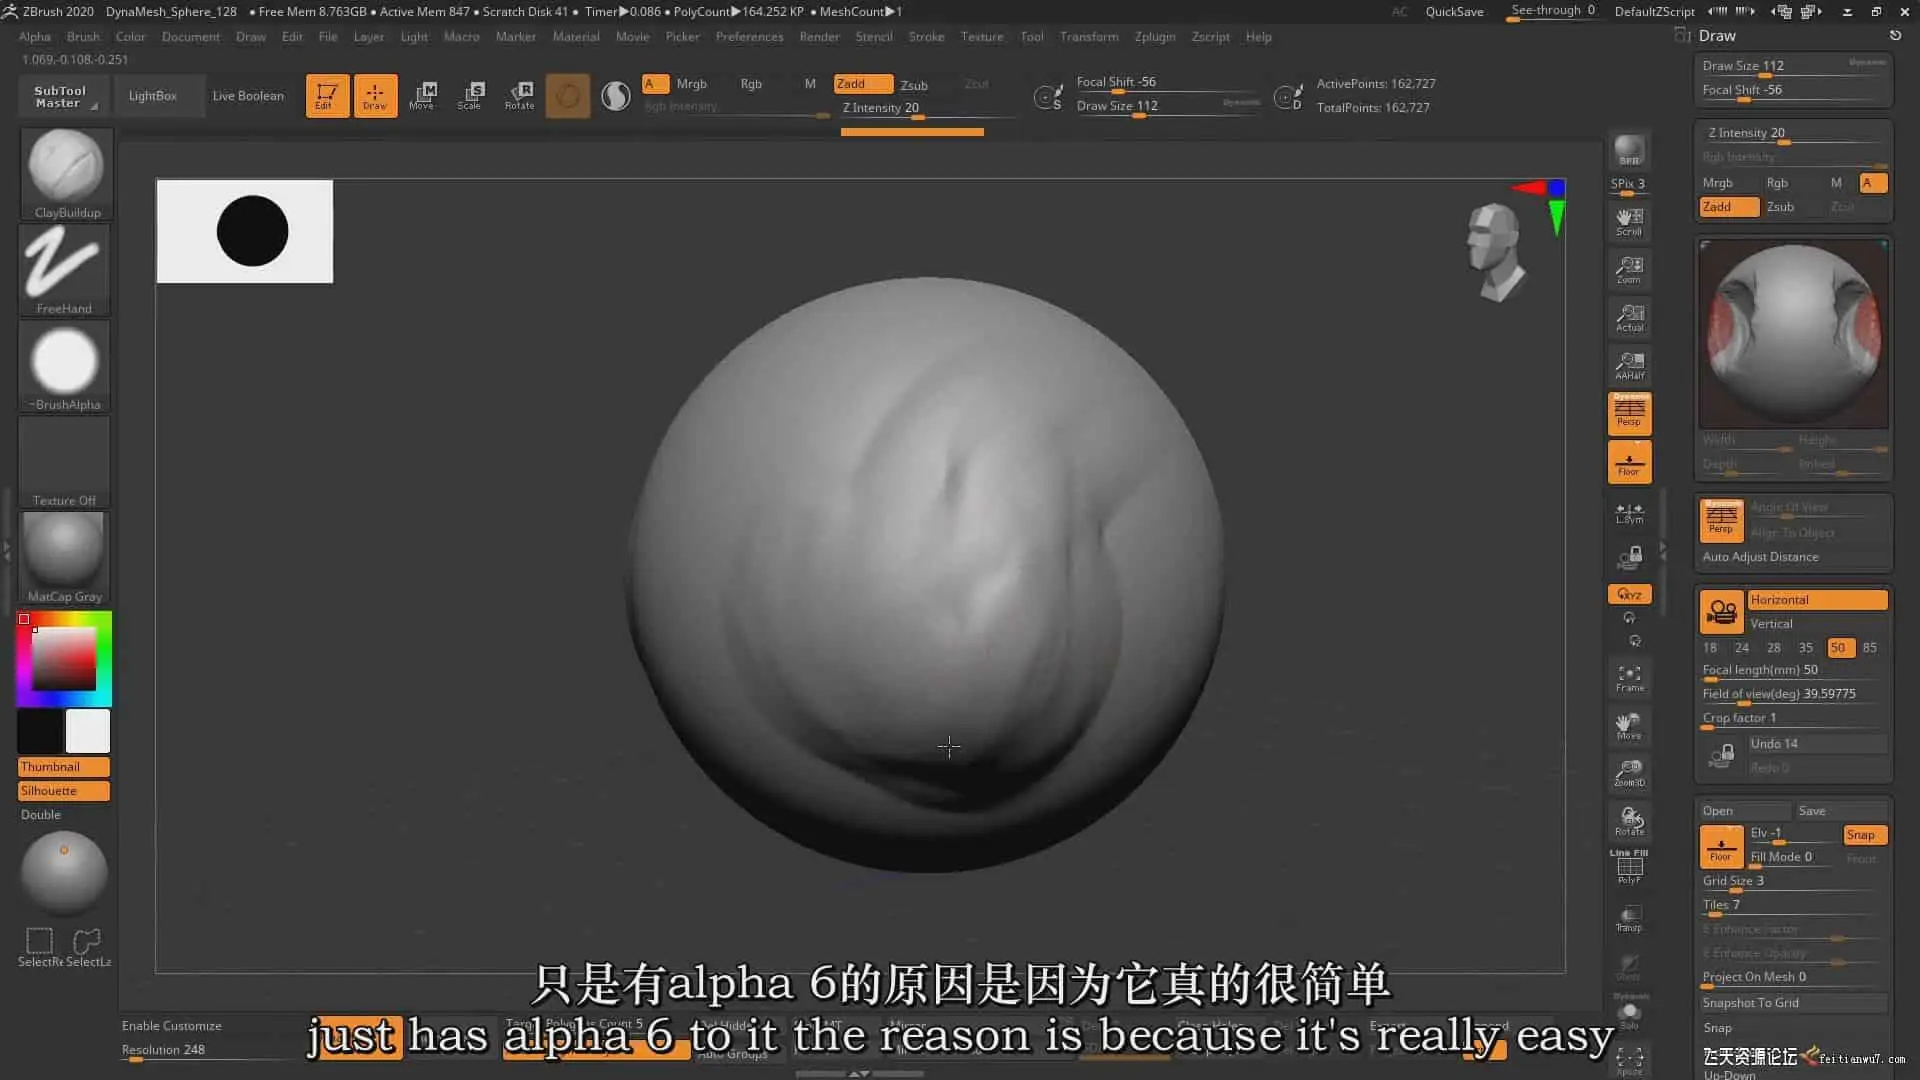Click the AAHalf zoom icon
1920x1080 pixels.
[1629, 366]
